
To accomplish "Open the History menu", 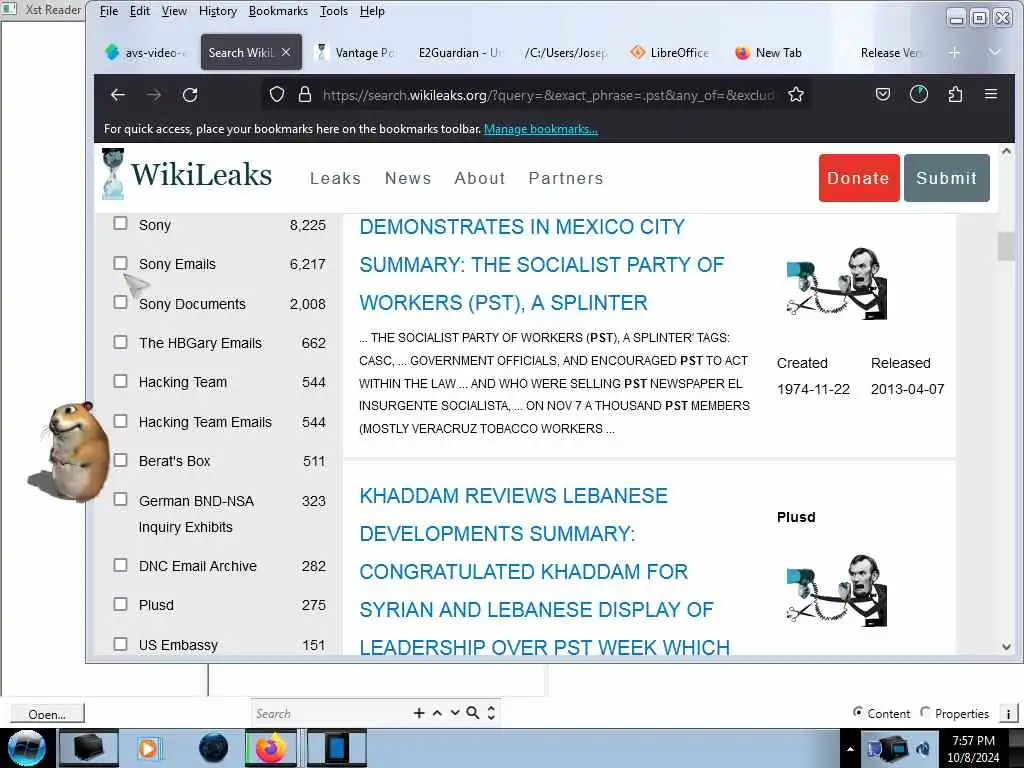I will 217,11.
